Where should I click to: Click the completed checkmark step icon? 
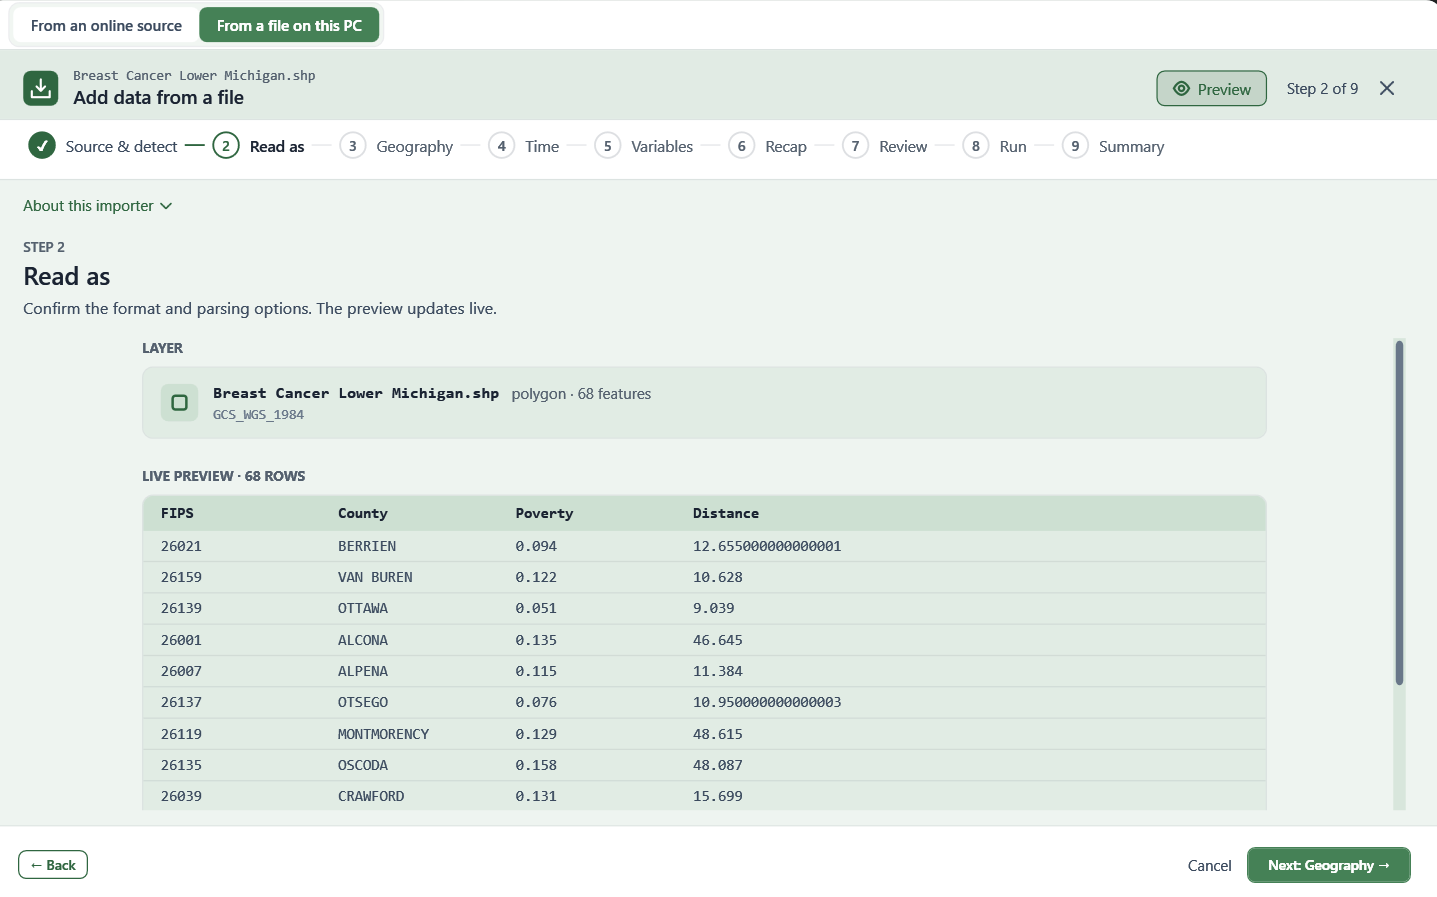(42, 146)
